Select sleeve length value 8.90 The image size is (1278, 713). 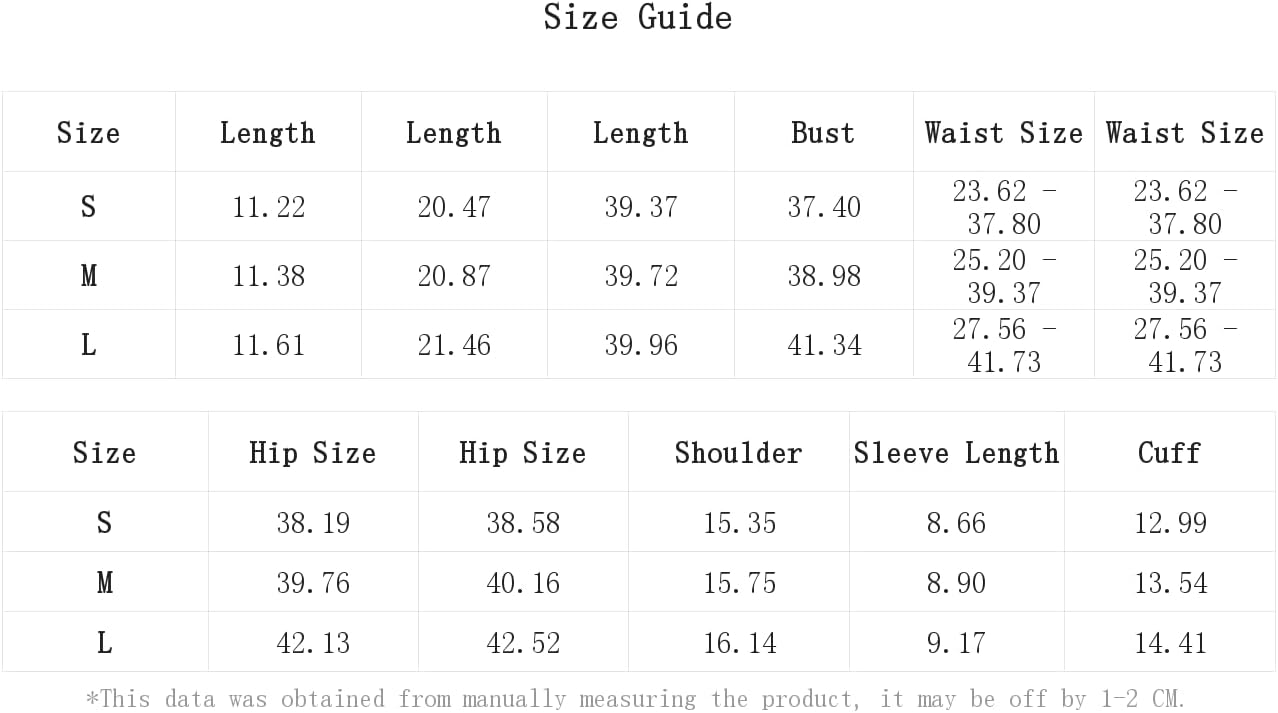tap(956, 583)
